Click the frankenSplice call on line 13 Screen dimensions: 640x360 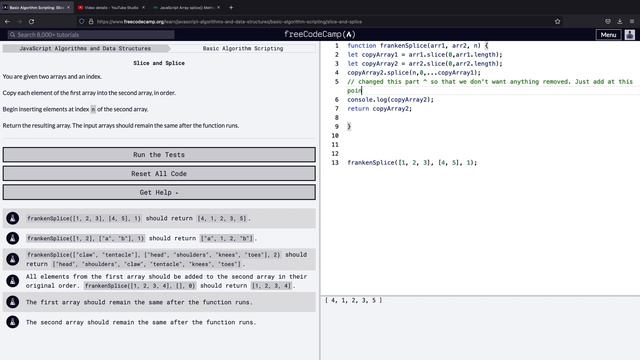pyautogui.click(x=412, y=162)
